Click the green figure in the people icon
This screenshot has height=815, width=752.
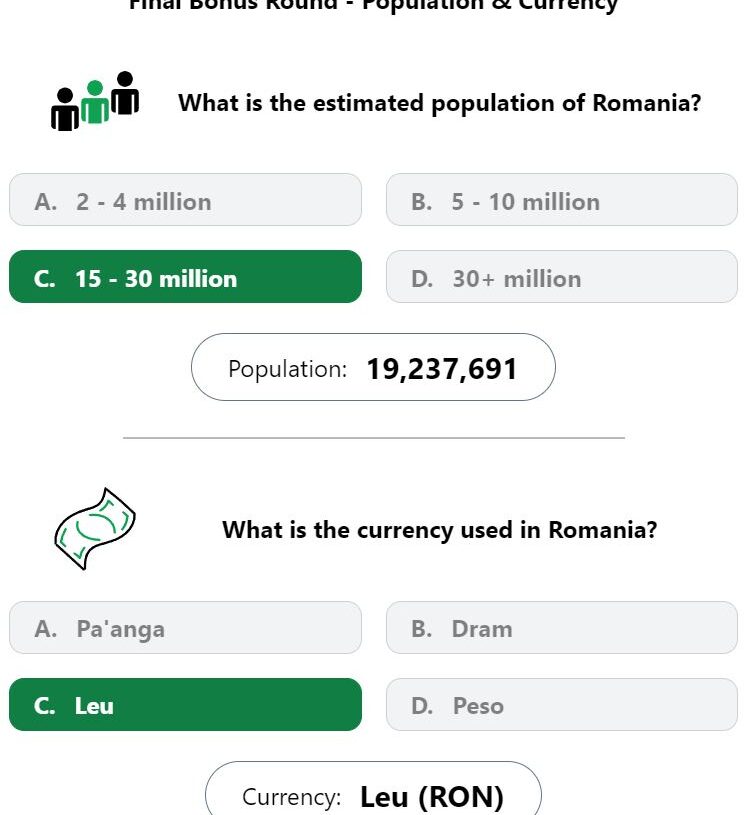point(95,102)
